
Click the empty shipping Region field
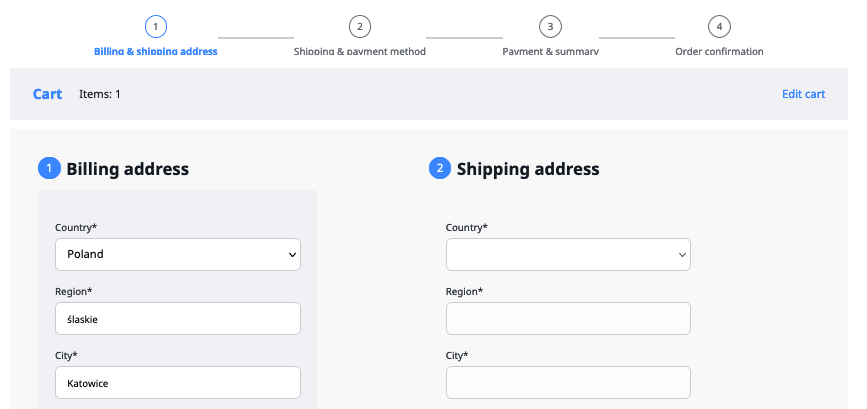click(568, 319)
